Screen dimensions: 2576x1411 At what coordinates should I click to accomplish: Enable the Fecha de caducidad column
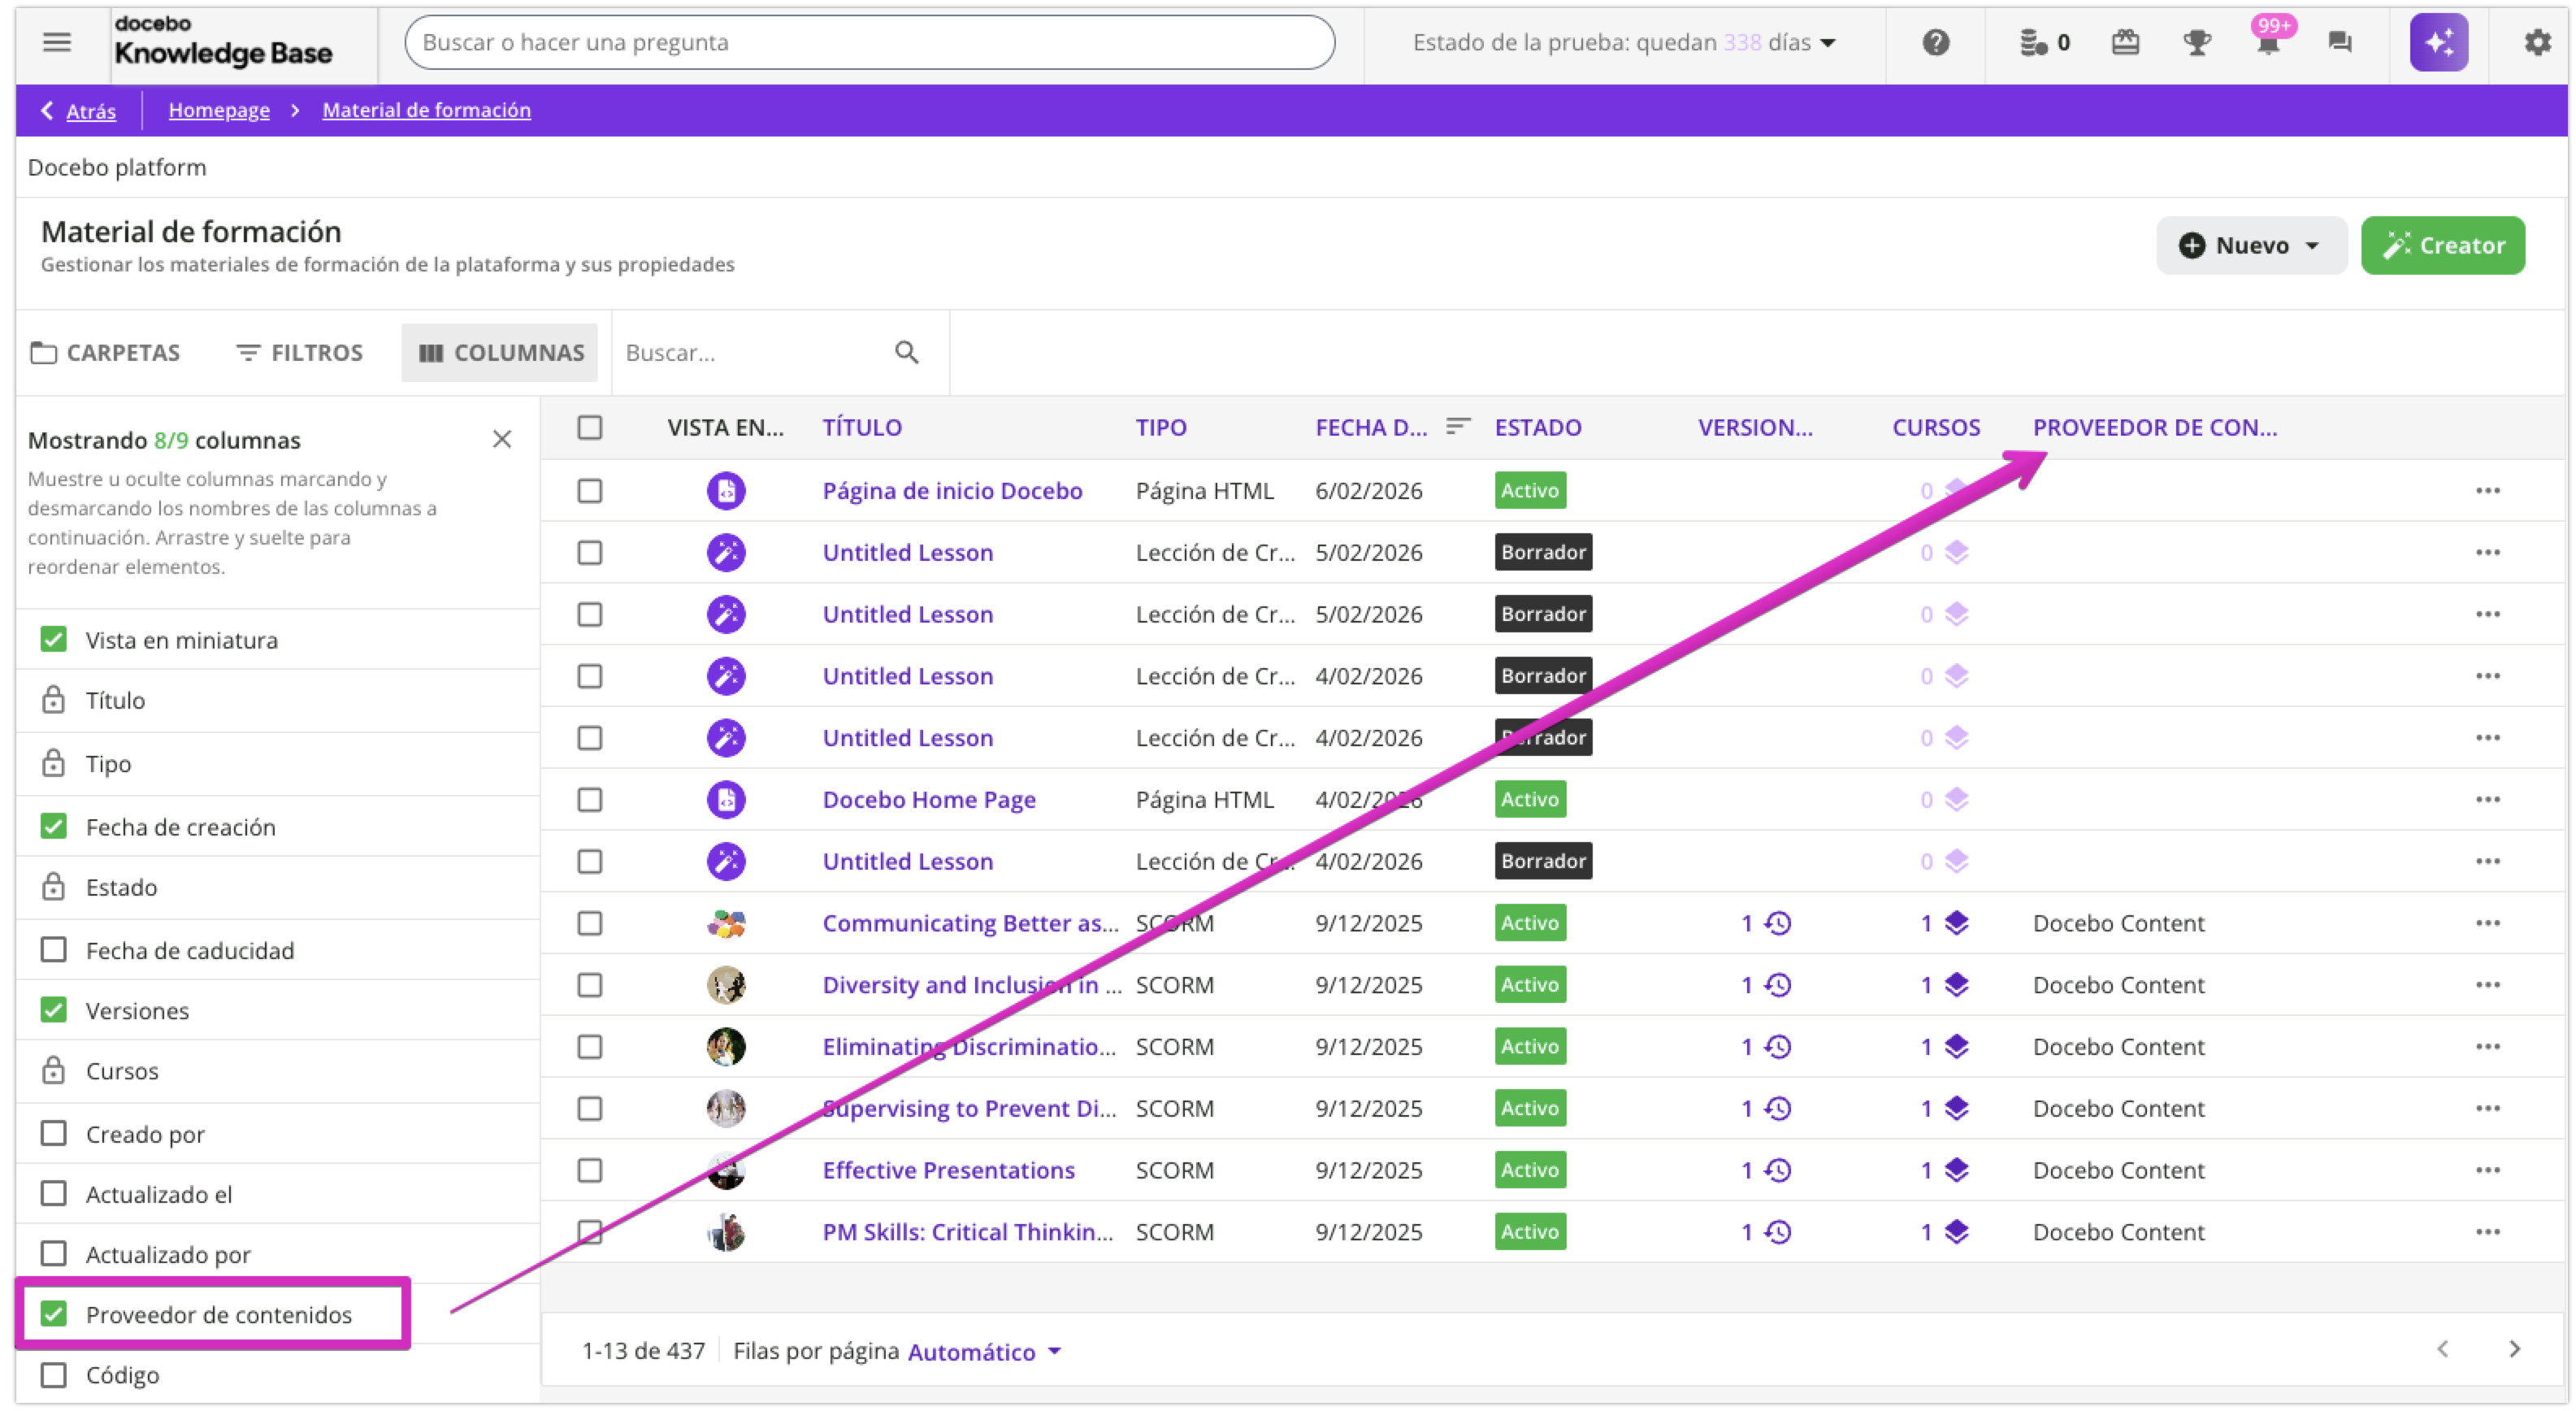[x=54, y=950]
